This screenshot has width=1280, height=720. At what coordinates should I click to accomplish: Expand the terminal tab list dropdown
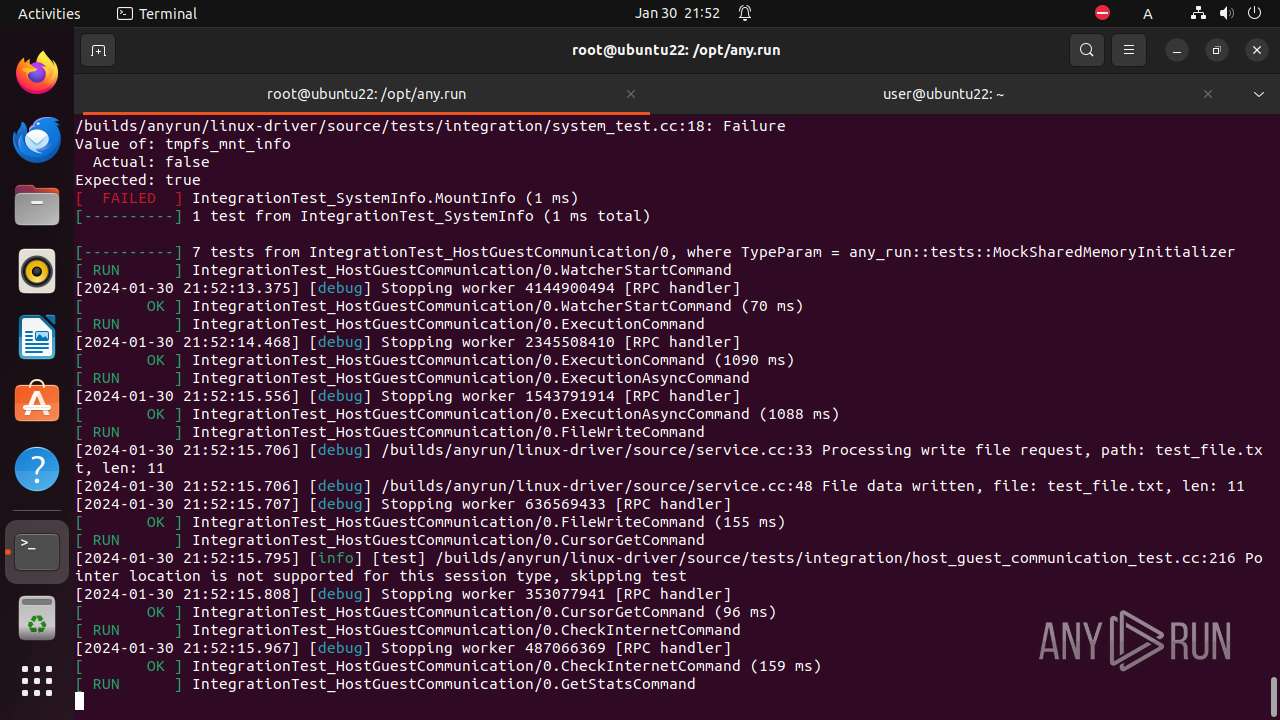tap(1259, 94)
